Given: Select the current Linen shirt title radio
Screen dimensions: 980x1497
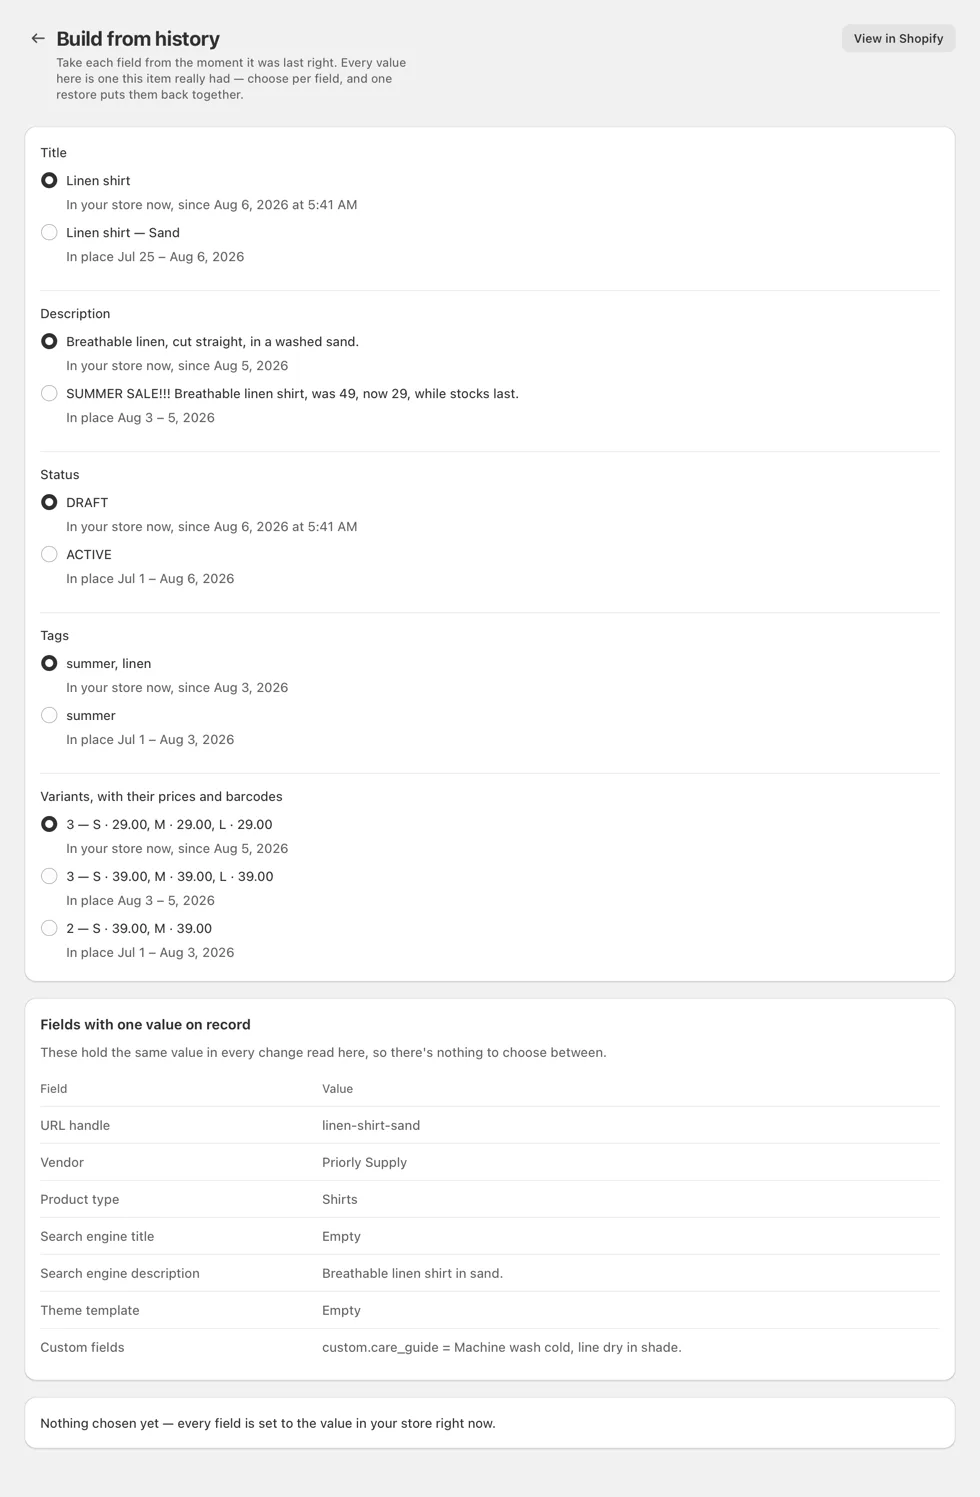Looking at the screenshot, I should [49, 180].
